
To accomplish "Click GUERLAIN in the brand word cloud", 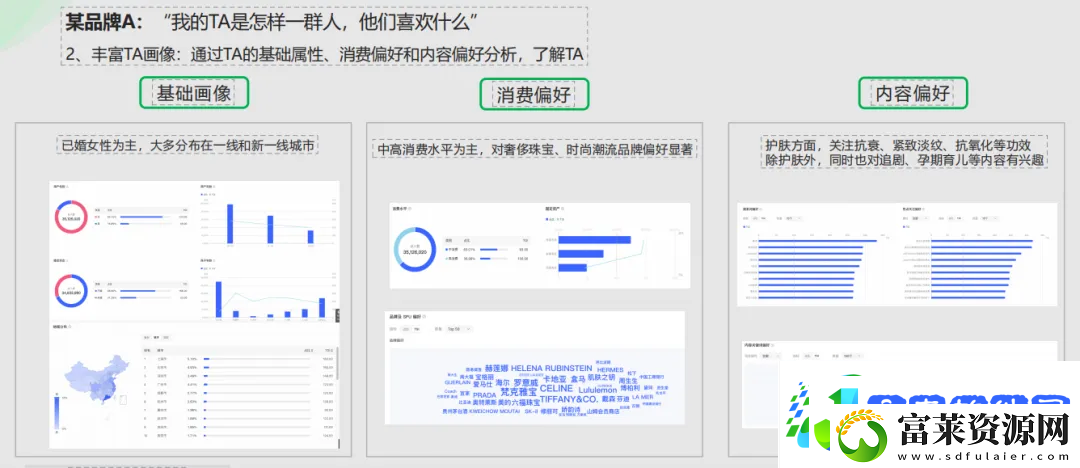I will pyautogui.click(x=457, y=383).
